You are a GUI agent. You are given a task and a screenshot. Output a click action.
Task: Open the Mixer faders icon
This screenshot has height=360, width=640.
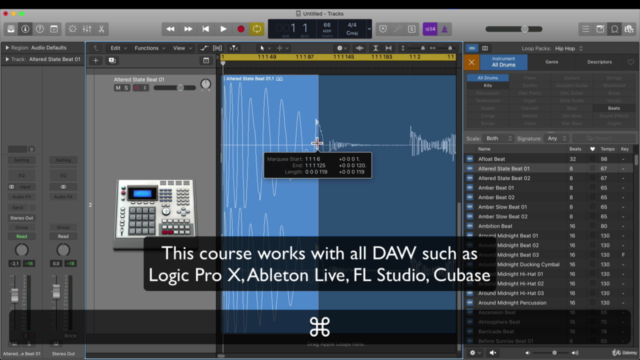coord(87,29)
